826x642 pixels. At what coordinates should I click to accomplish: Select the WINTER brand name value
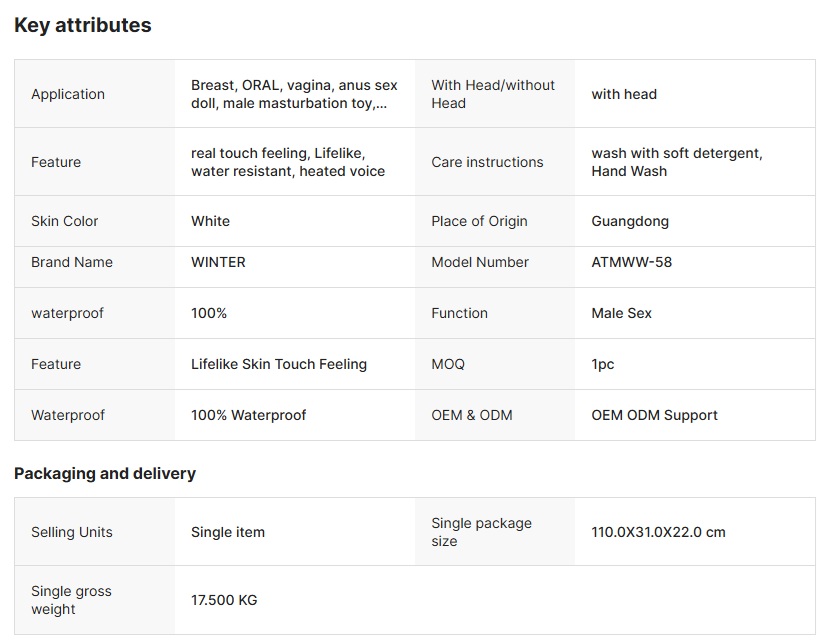pyautogui.click(x=218, y=262)
